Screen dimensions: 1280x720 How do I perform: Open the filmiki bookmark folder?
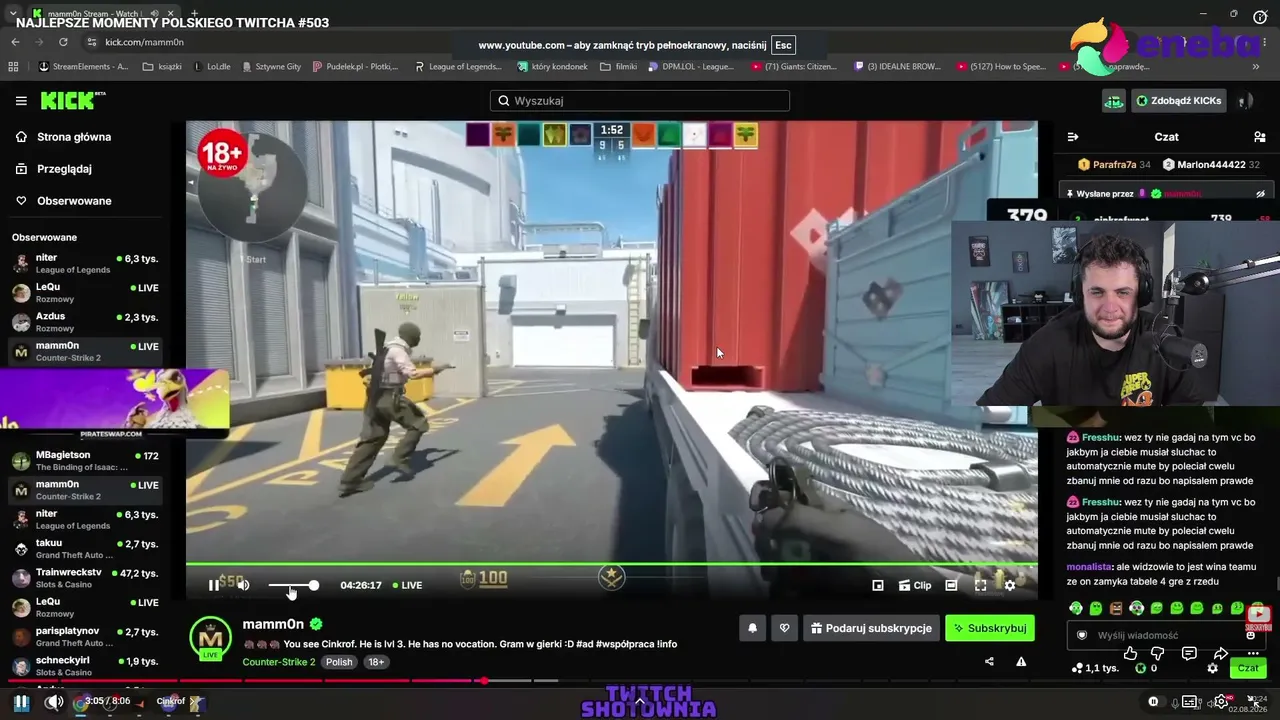point(619,67)
